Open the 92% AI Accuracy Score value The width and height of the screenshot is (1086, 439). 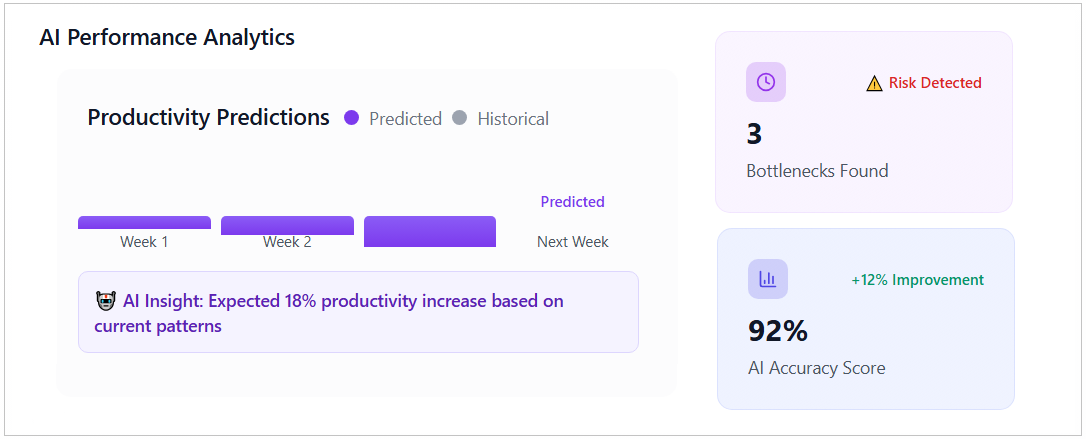coord(778,331)
